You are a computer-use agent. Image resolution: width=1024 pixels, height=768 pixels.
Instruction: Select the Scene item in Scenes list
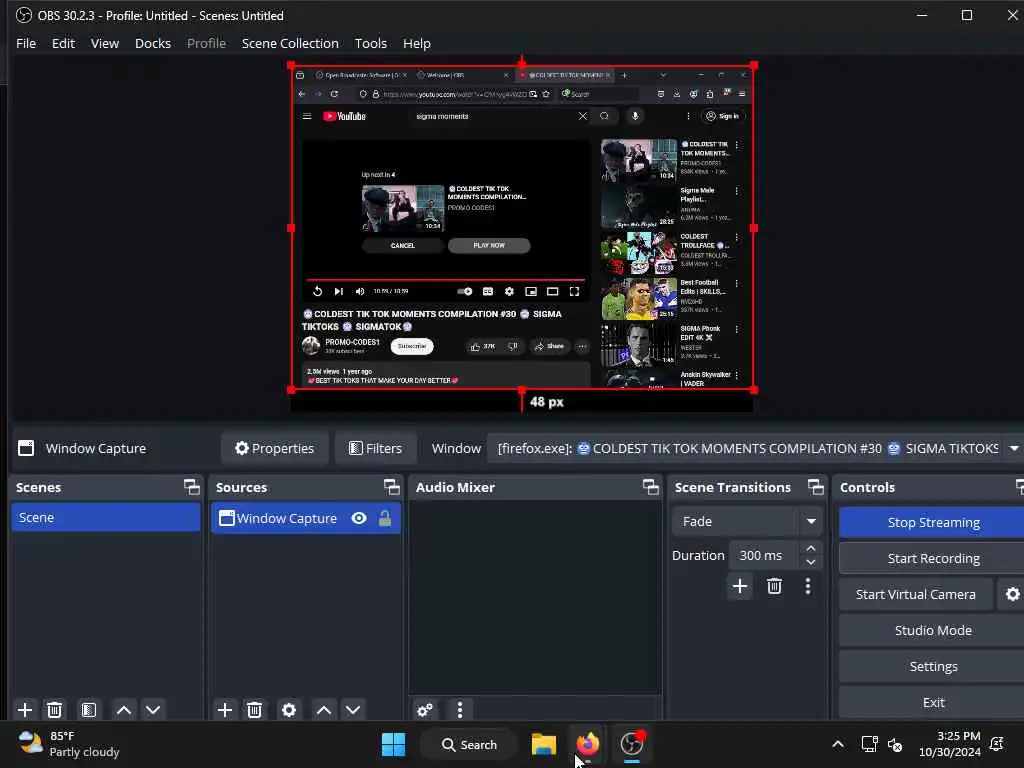click(x=106, y=517)
